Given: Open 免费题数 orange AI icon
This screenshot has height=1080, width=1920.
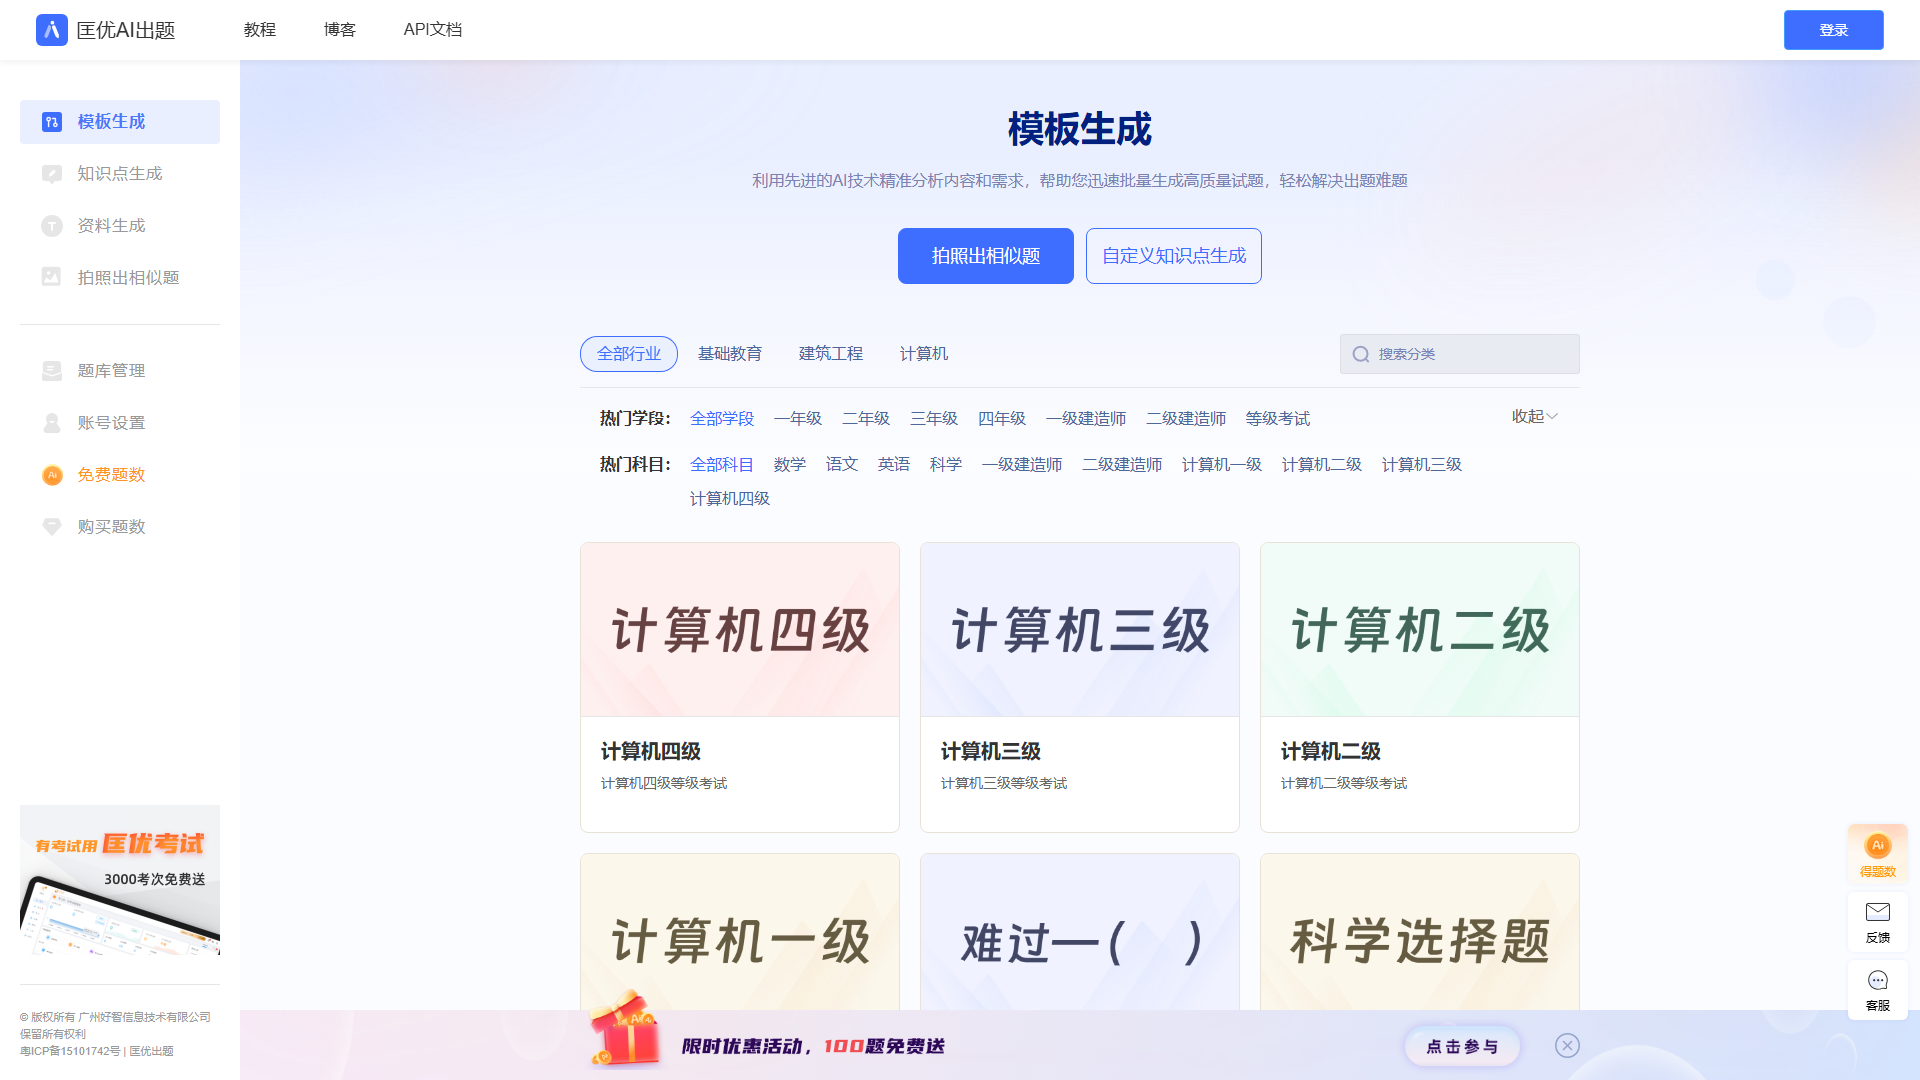Looking at the screenshot, I should 52,475.
